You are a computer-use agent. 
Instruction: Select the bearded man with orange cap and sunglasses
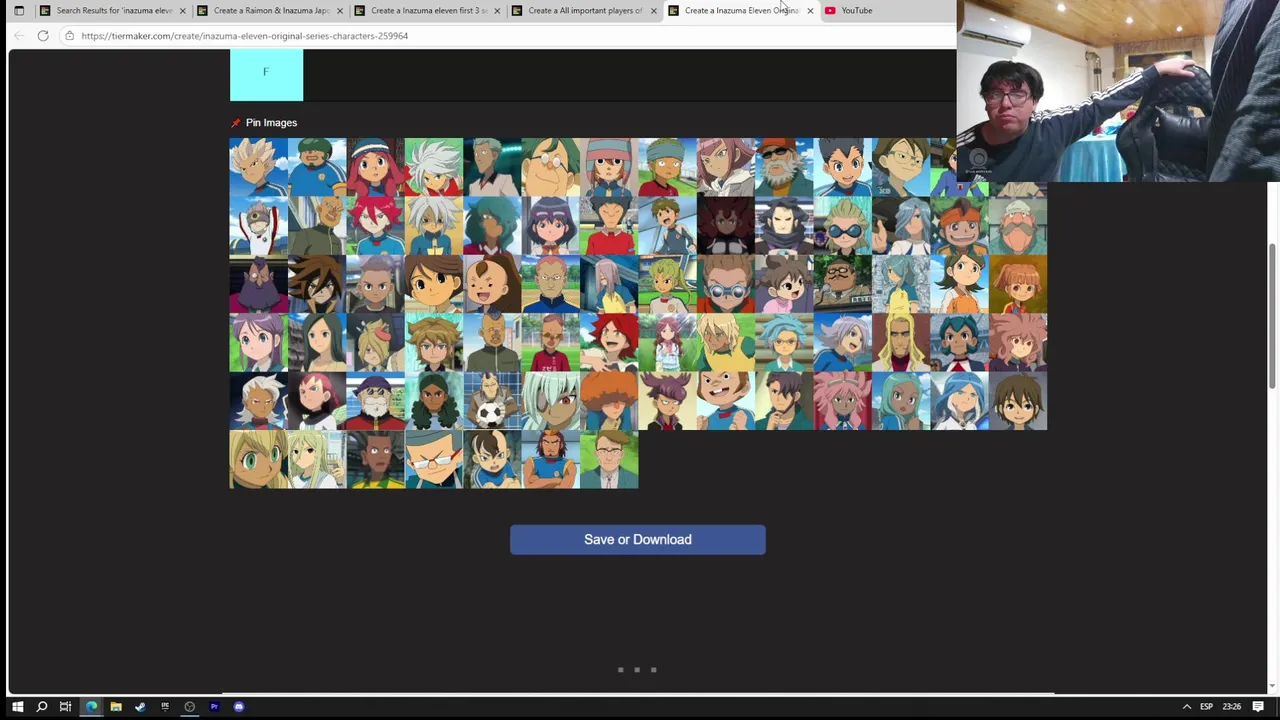pos(784,167)
